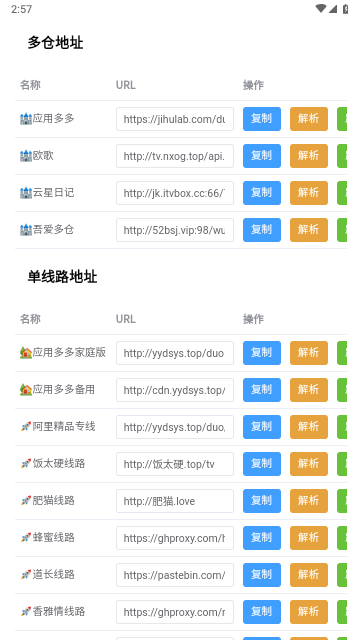Click the 阿里精品专线 name text
This screenshot has height=640, width=360.
(64, 427)
